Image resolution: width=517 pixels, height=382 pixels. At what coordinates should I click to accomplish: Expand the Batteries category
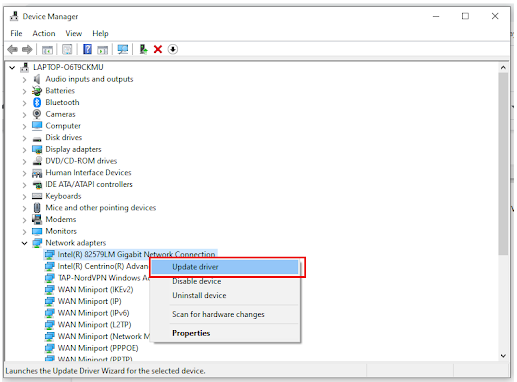click(x=24, y=91)
